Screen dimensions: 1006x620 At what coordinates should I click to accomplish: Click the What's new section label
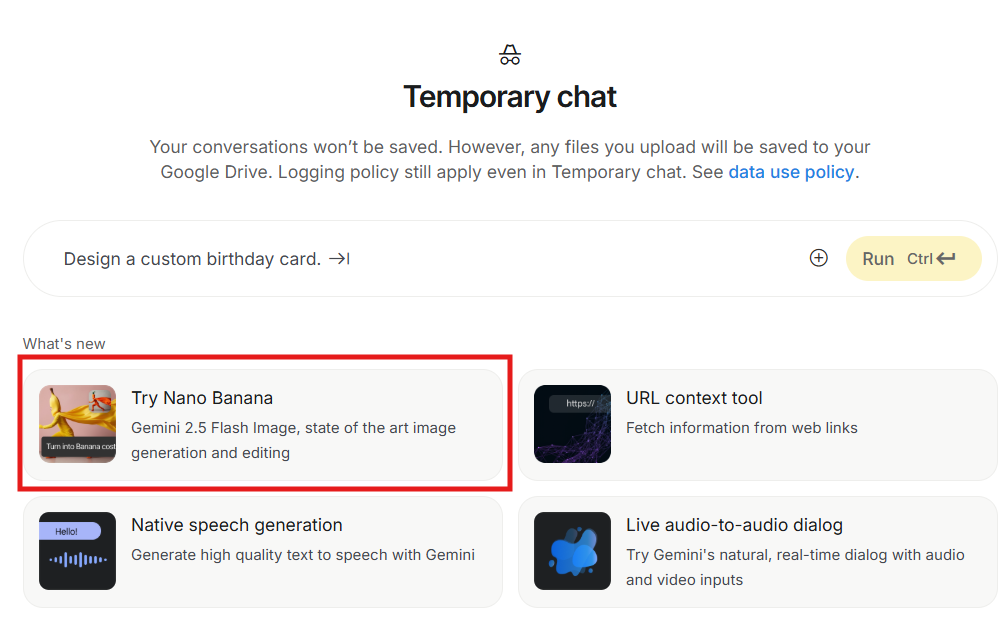point(64,344)
